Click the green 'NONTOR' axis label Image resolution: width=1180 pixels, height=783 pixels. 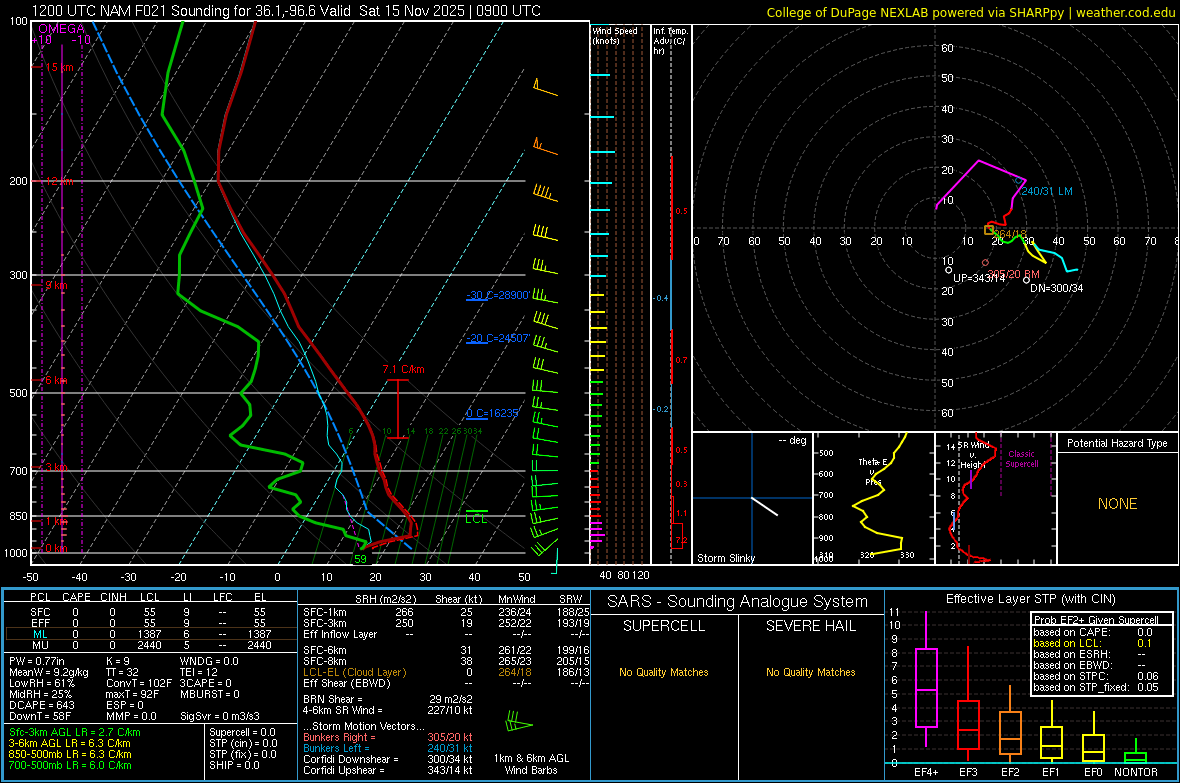pos(1136,772)
